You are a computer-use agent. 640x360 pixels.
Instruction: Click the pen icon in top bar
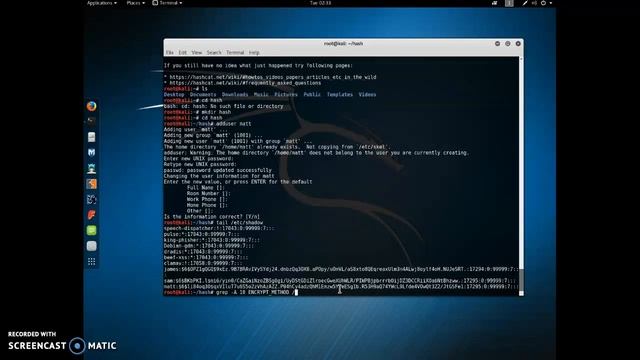point(525,3)
